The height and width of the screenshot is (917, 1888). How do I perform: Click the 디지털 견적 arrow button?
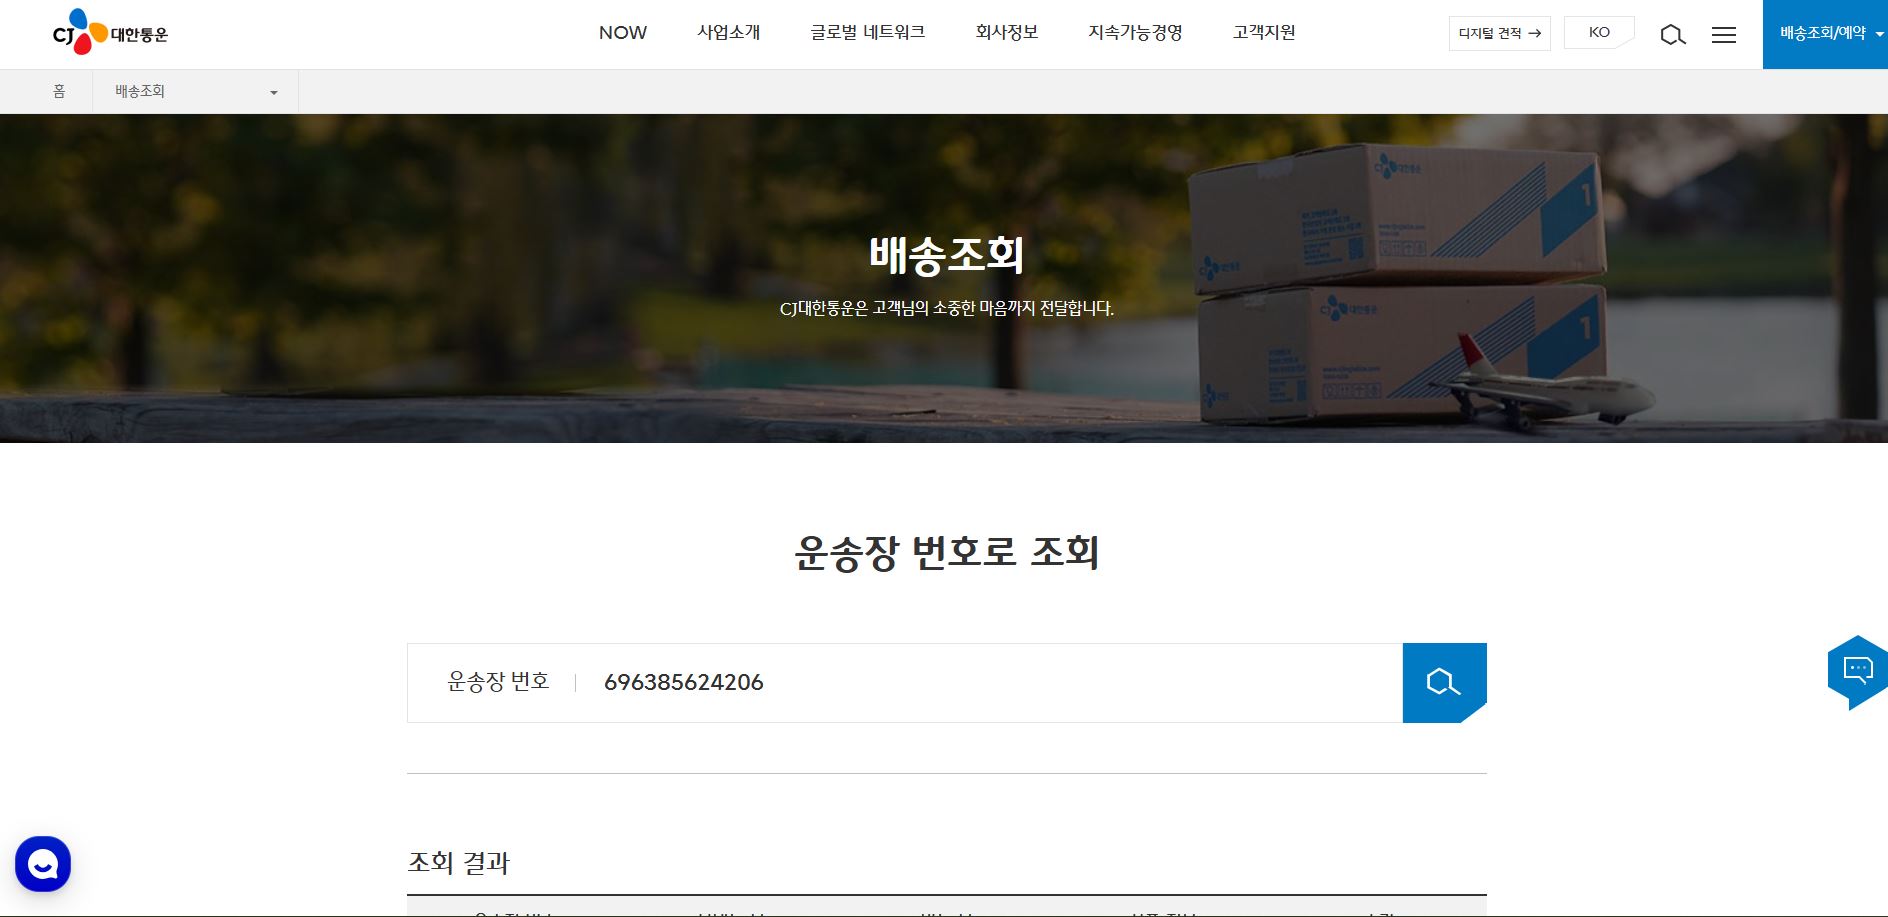1499,33
